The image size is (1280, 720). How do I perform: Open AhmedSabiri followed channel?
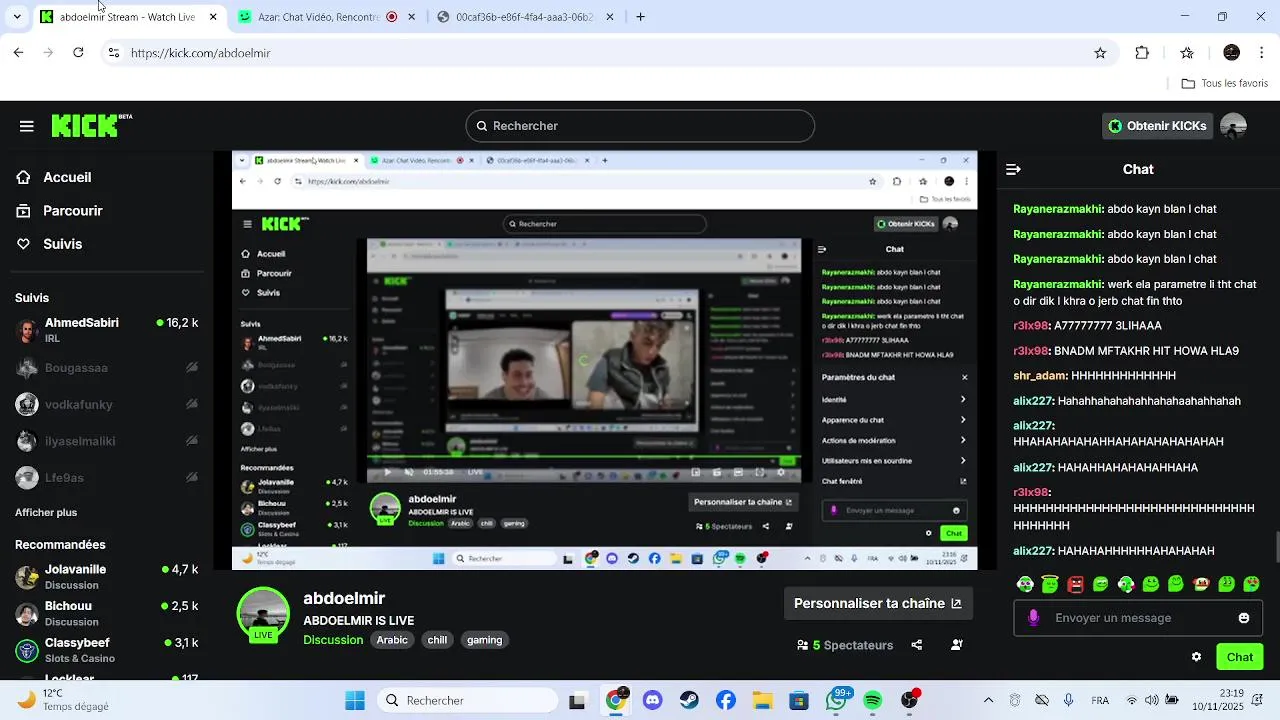(x=107, y=330)
